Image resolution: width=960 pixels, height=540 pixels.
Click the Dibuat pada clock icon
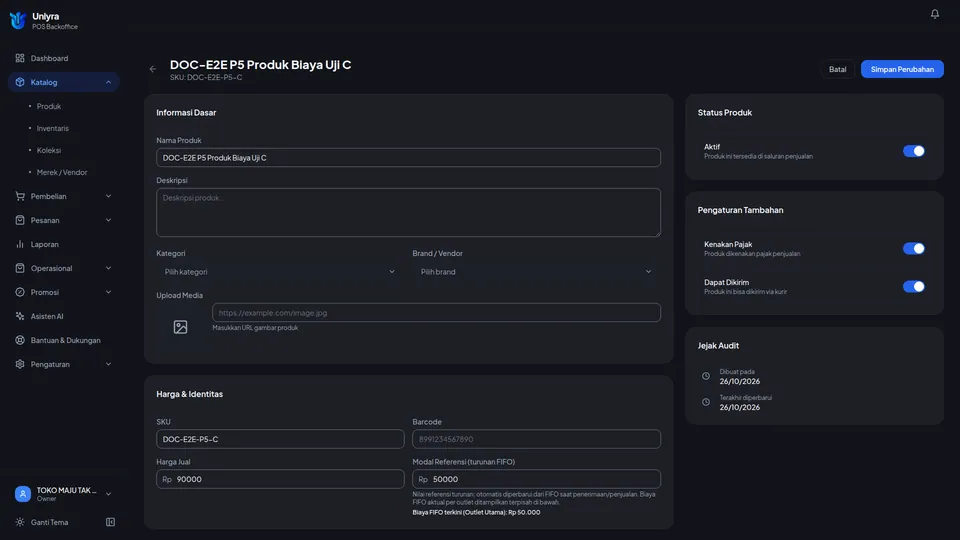[x=706, y=376]
